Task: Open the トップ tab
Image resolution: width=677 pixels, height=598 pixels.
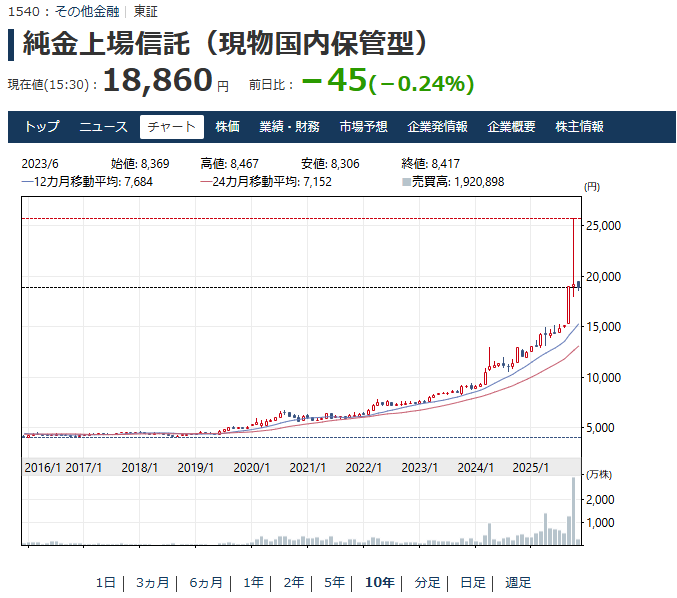Action: (x=42, y=127)
